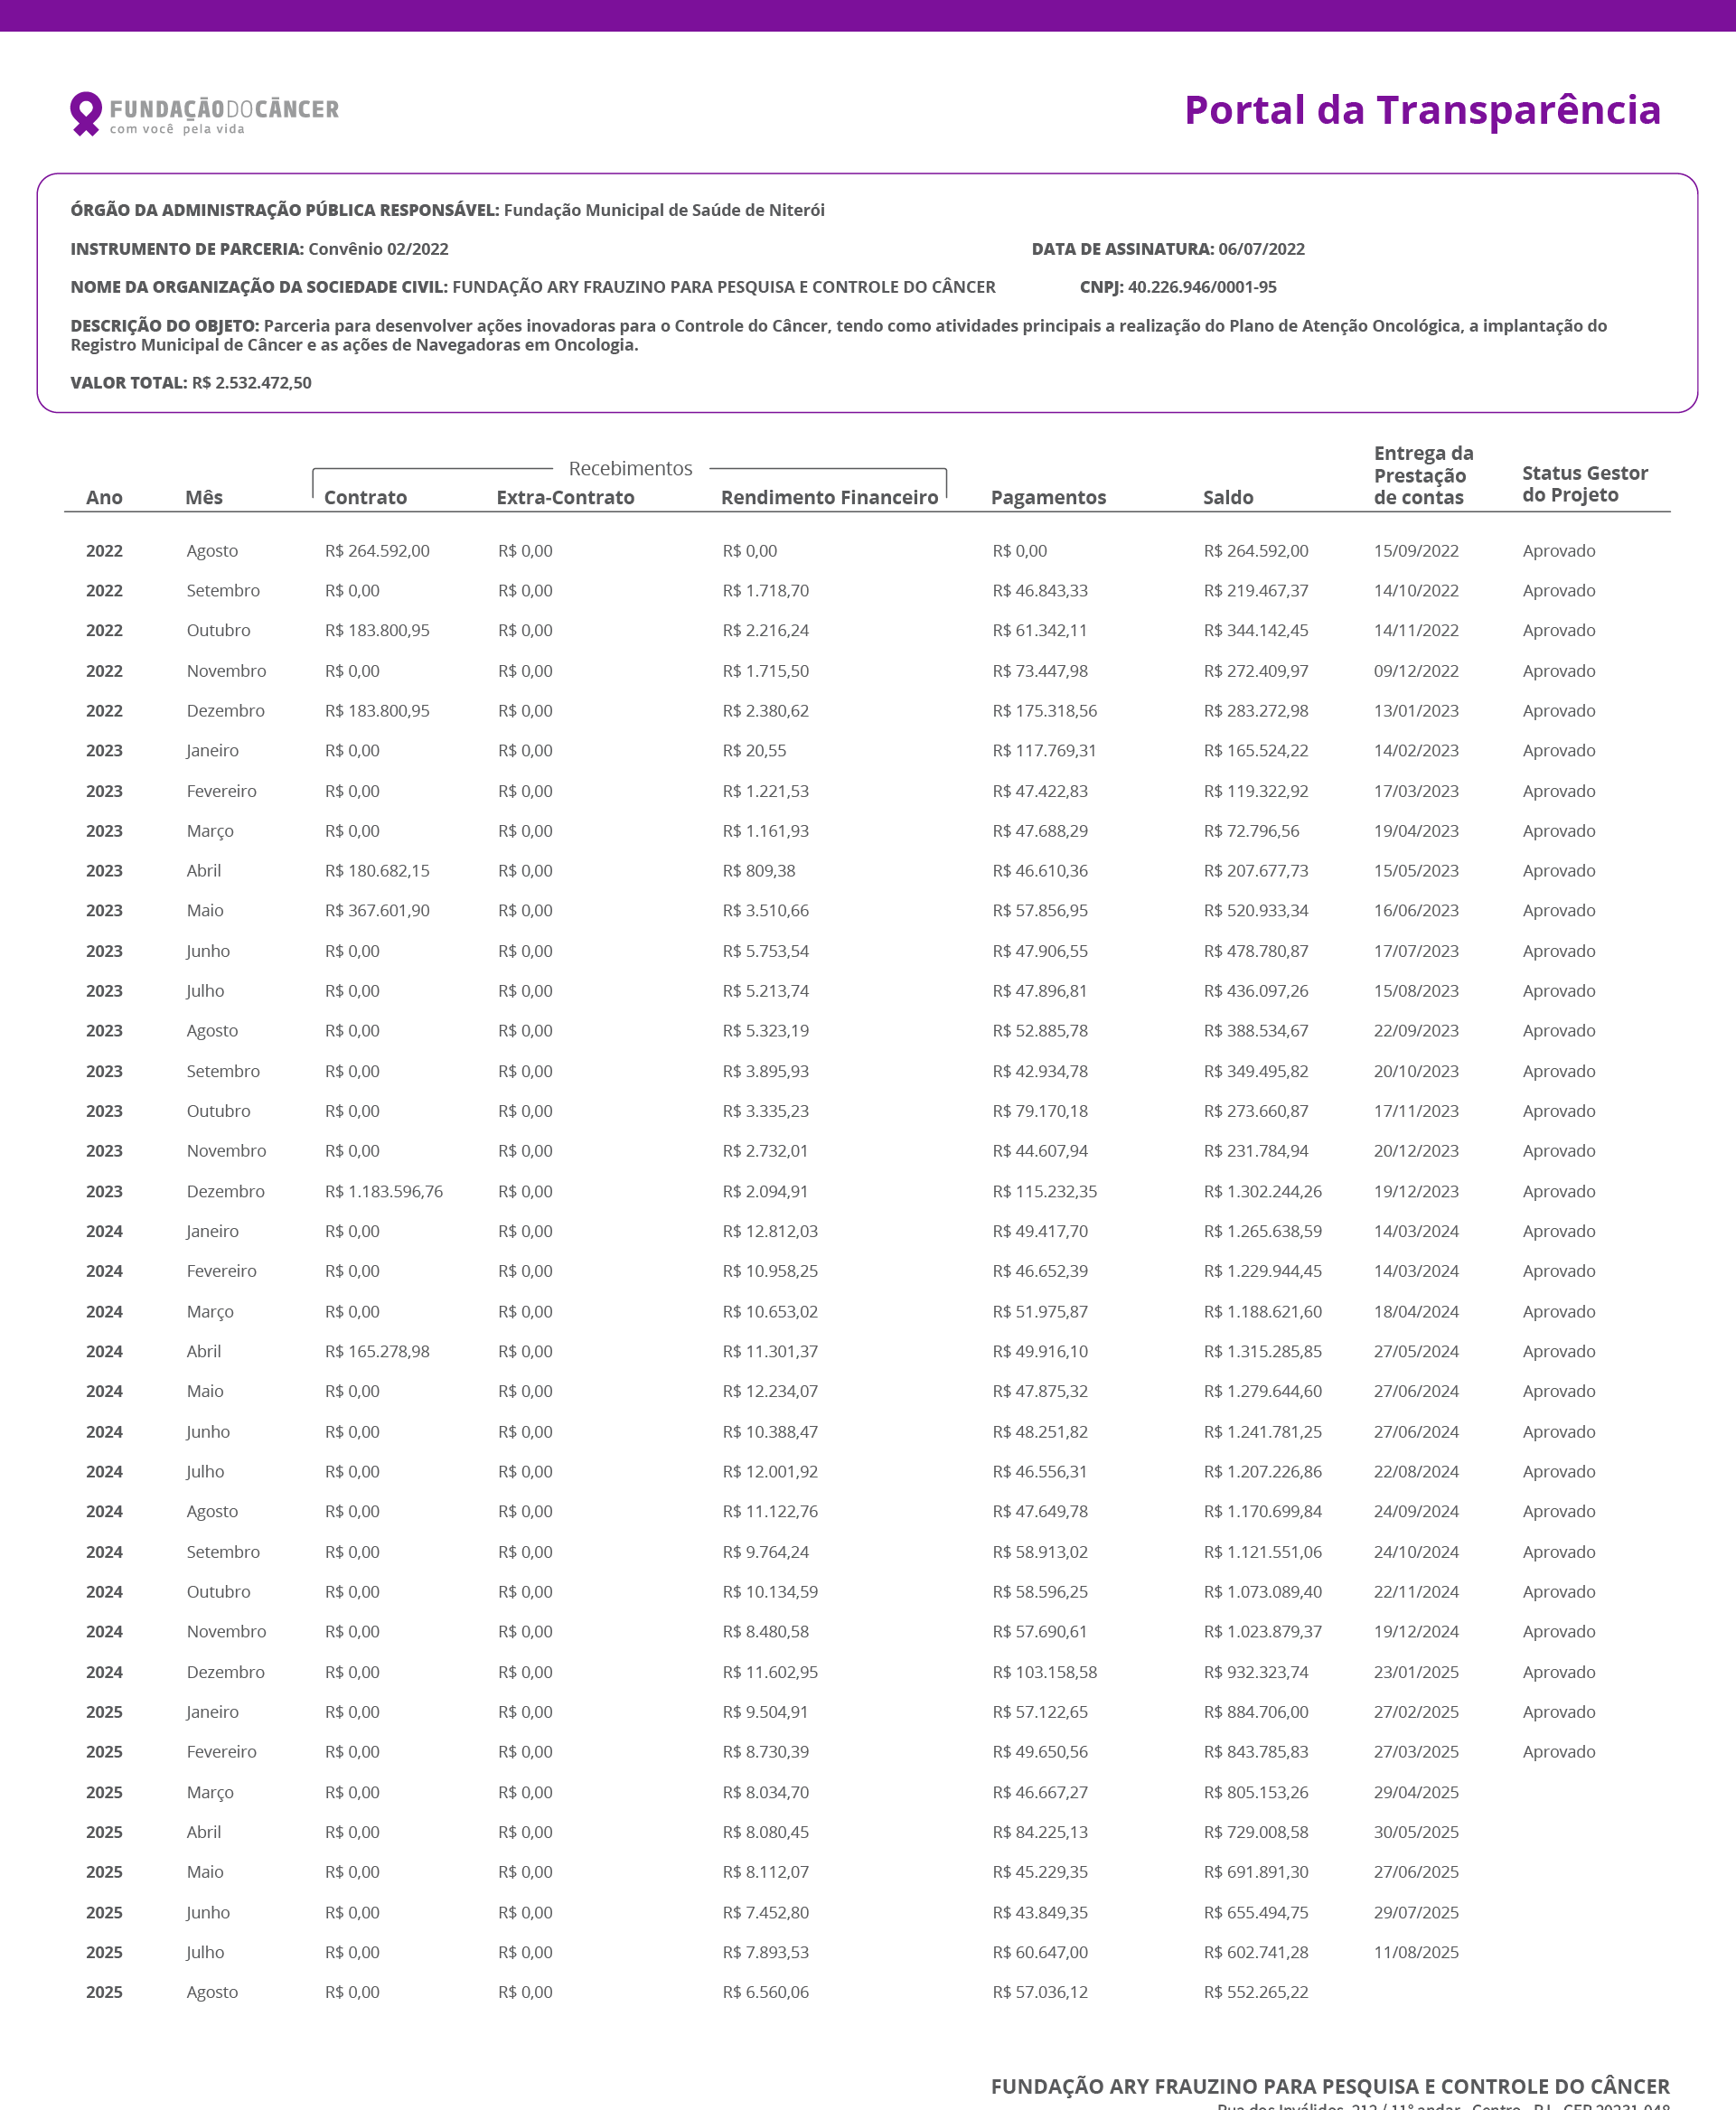The width and height of the screenshot is (1736, 2110).
Task: Select the Dezembro 2023 contract value R$ 1.183.596,76
Action: (383, 1191)
